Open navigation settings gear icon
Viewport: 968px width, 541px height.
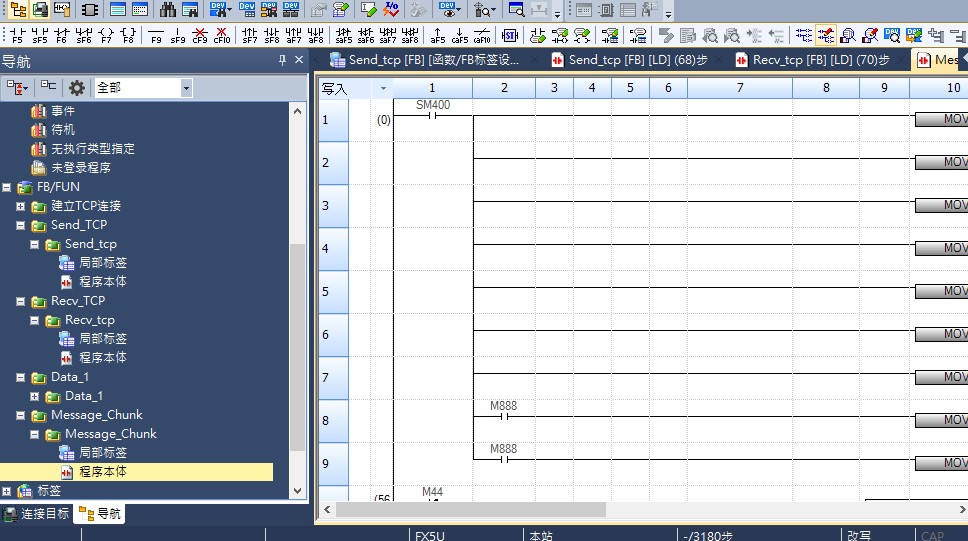tap(76, 88)
